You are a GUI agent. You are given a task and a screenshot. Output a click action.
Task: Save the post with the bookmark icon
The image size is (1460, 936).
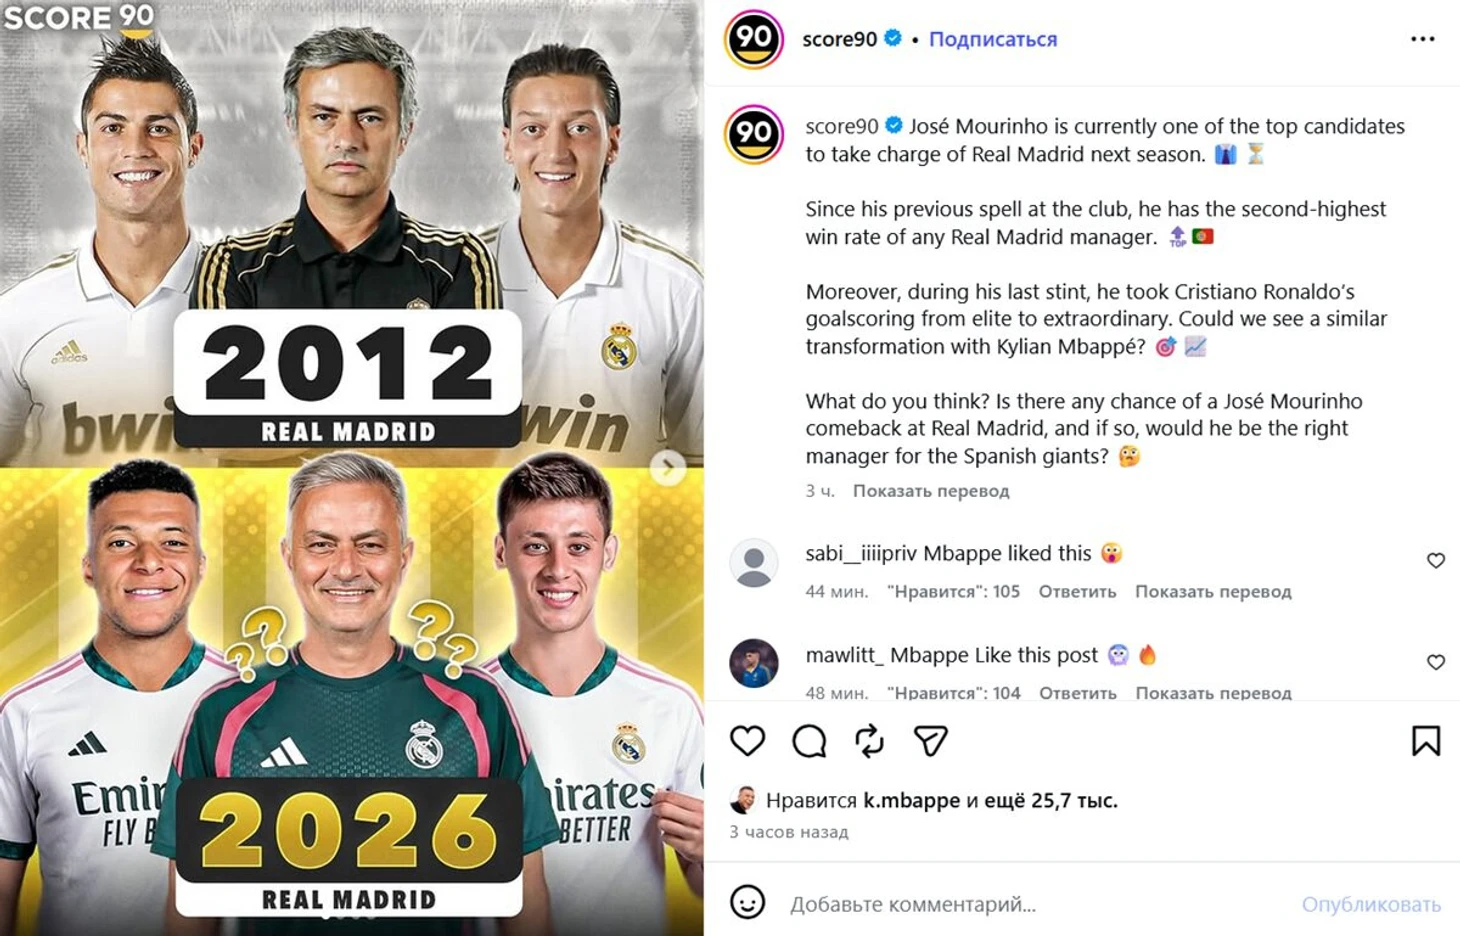point(1426,741)
